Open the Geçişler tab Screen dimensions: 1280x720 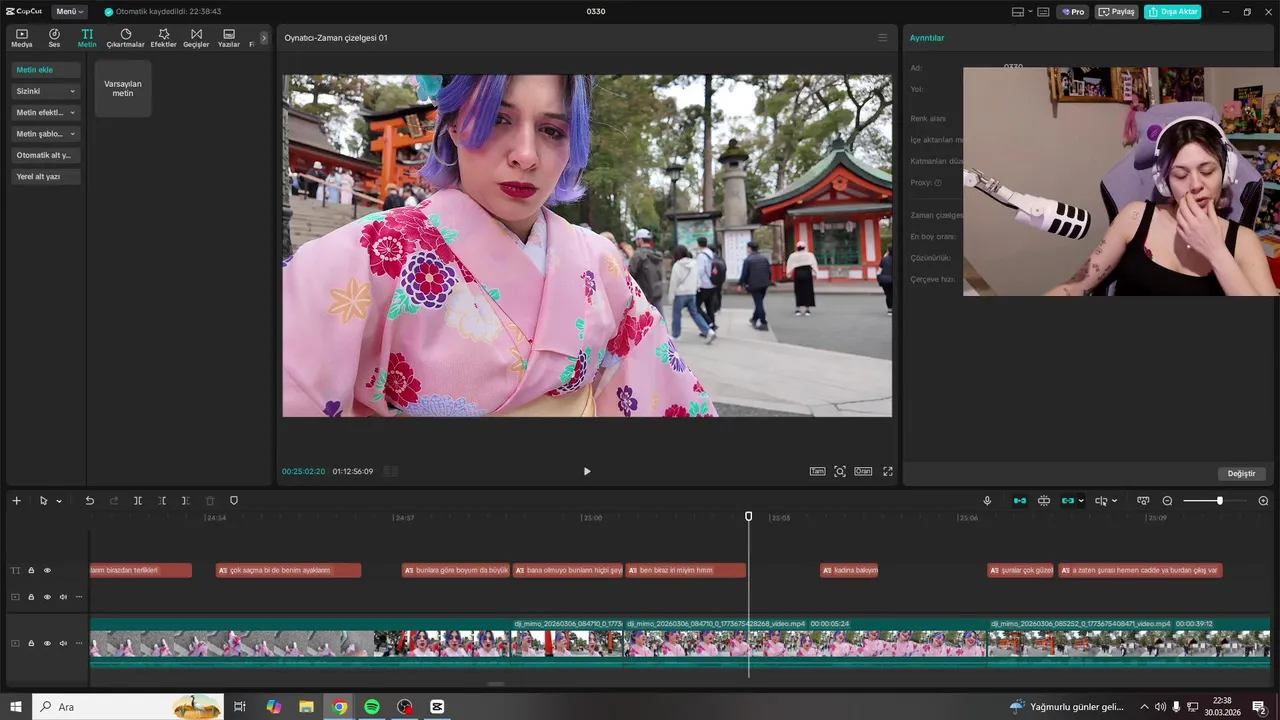pyautogui.click(x=196, y=38)
